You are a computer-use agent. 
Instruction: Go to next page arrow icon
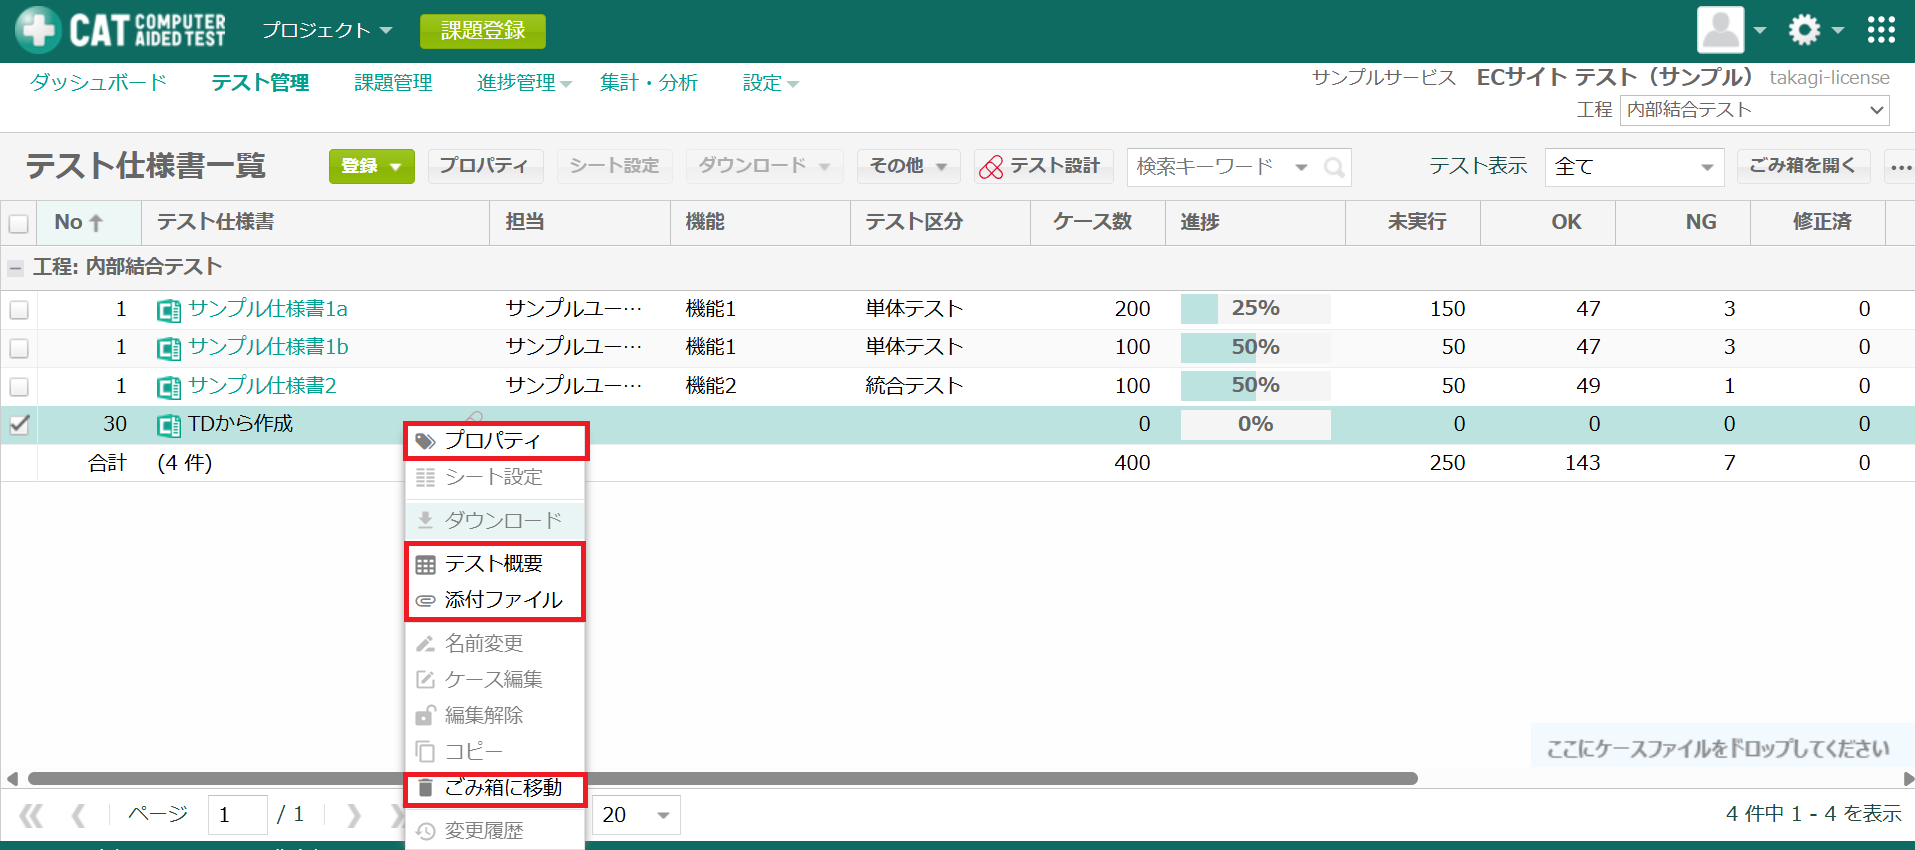click(353, 815)
